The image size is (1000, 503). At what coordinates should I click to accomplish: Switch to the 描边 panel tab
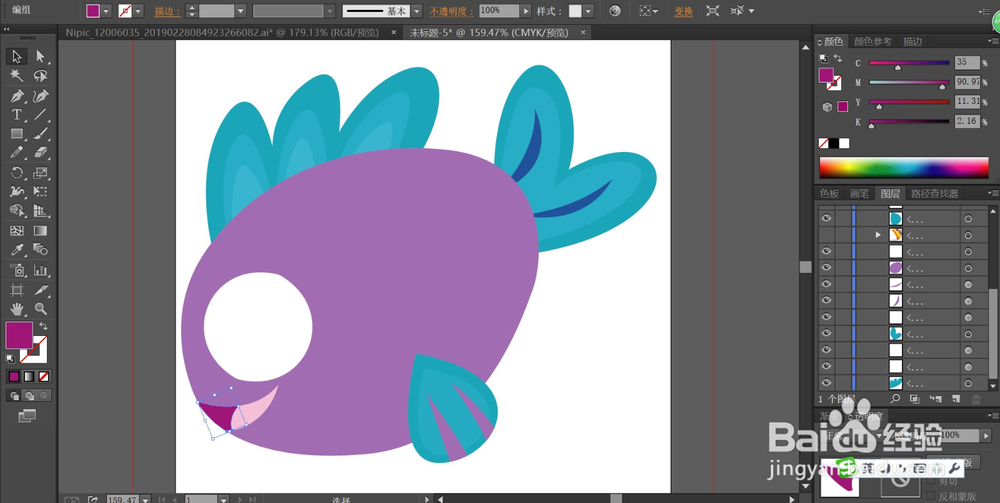(913, 41)
